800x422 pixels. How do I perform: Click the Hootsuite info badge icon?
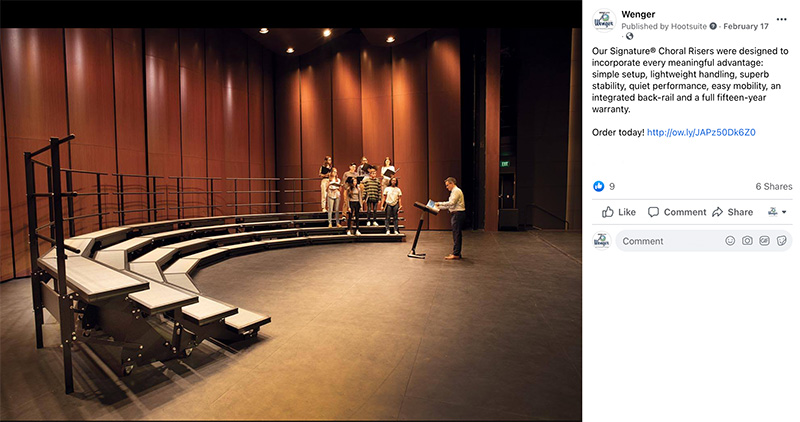(x=713, y=26)
